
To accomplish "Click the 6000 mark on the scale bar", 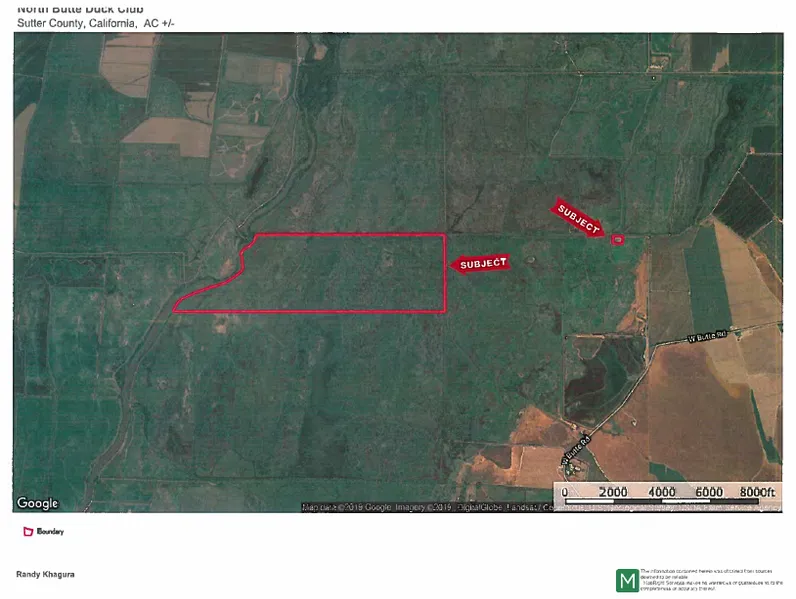I will point(708,493).
